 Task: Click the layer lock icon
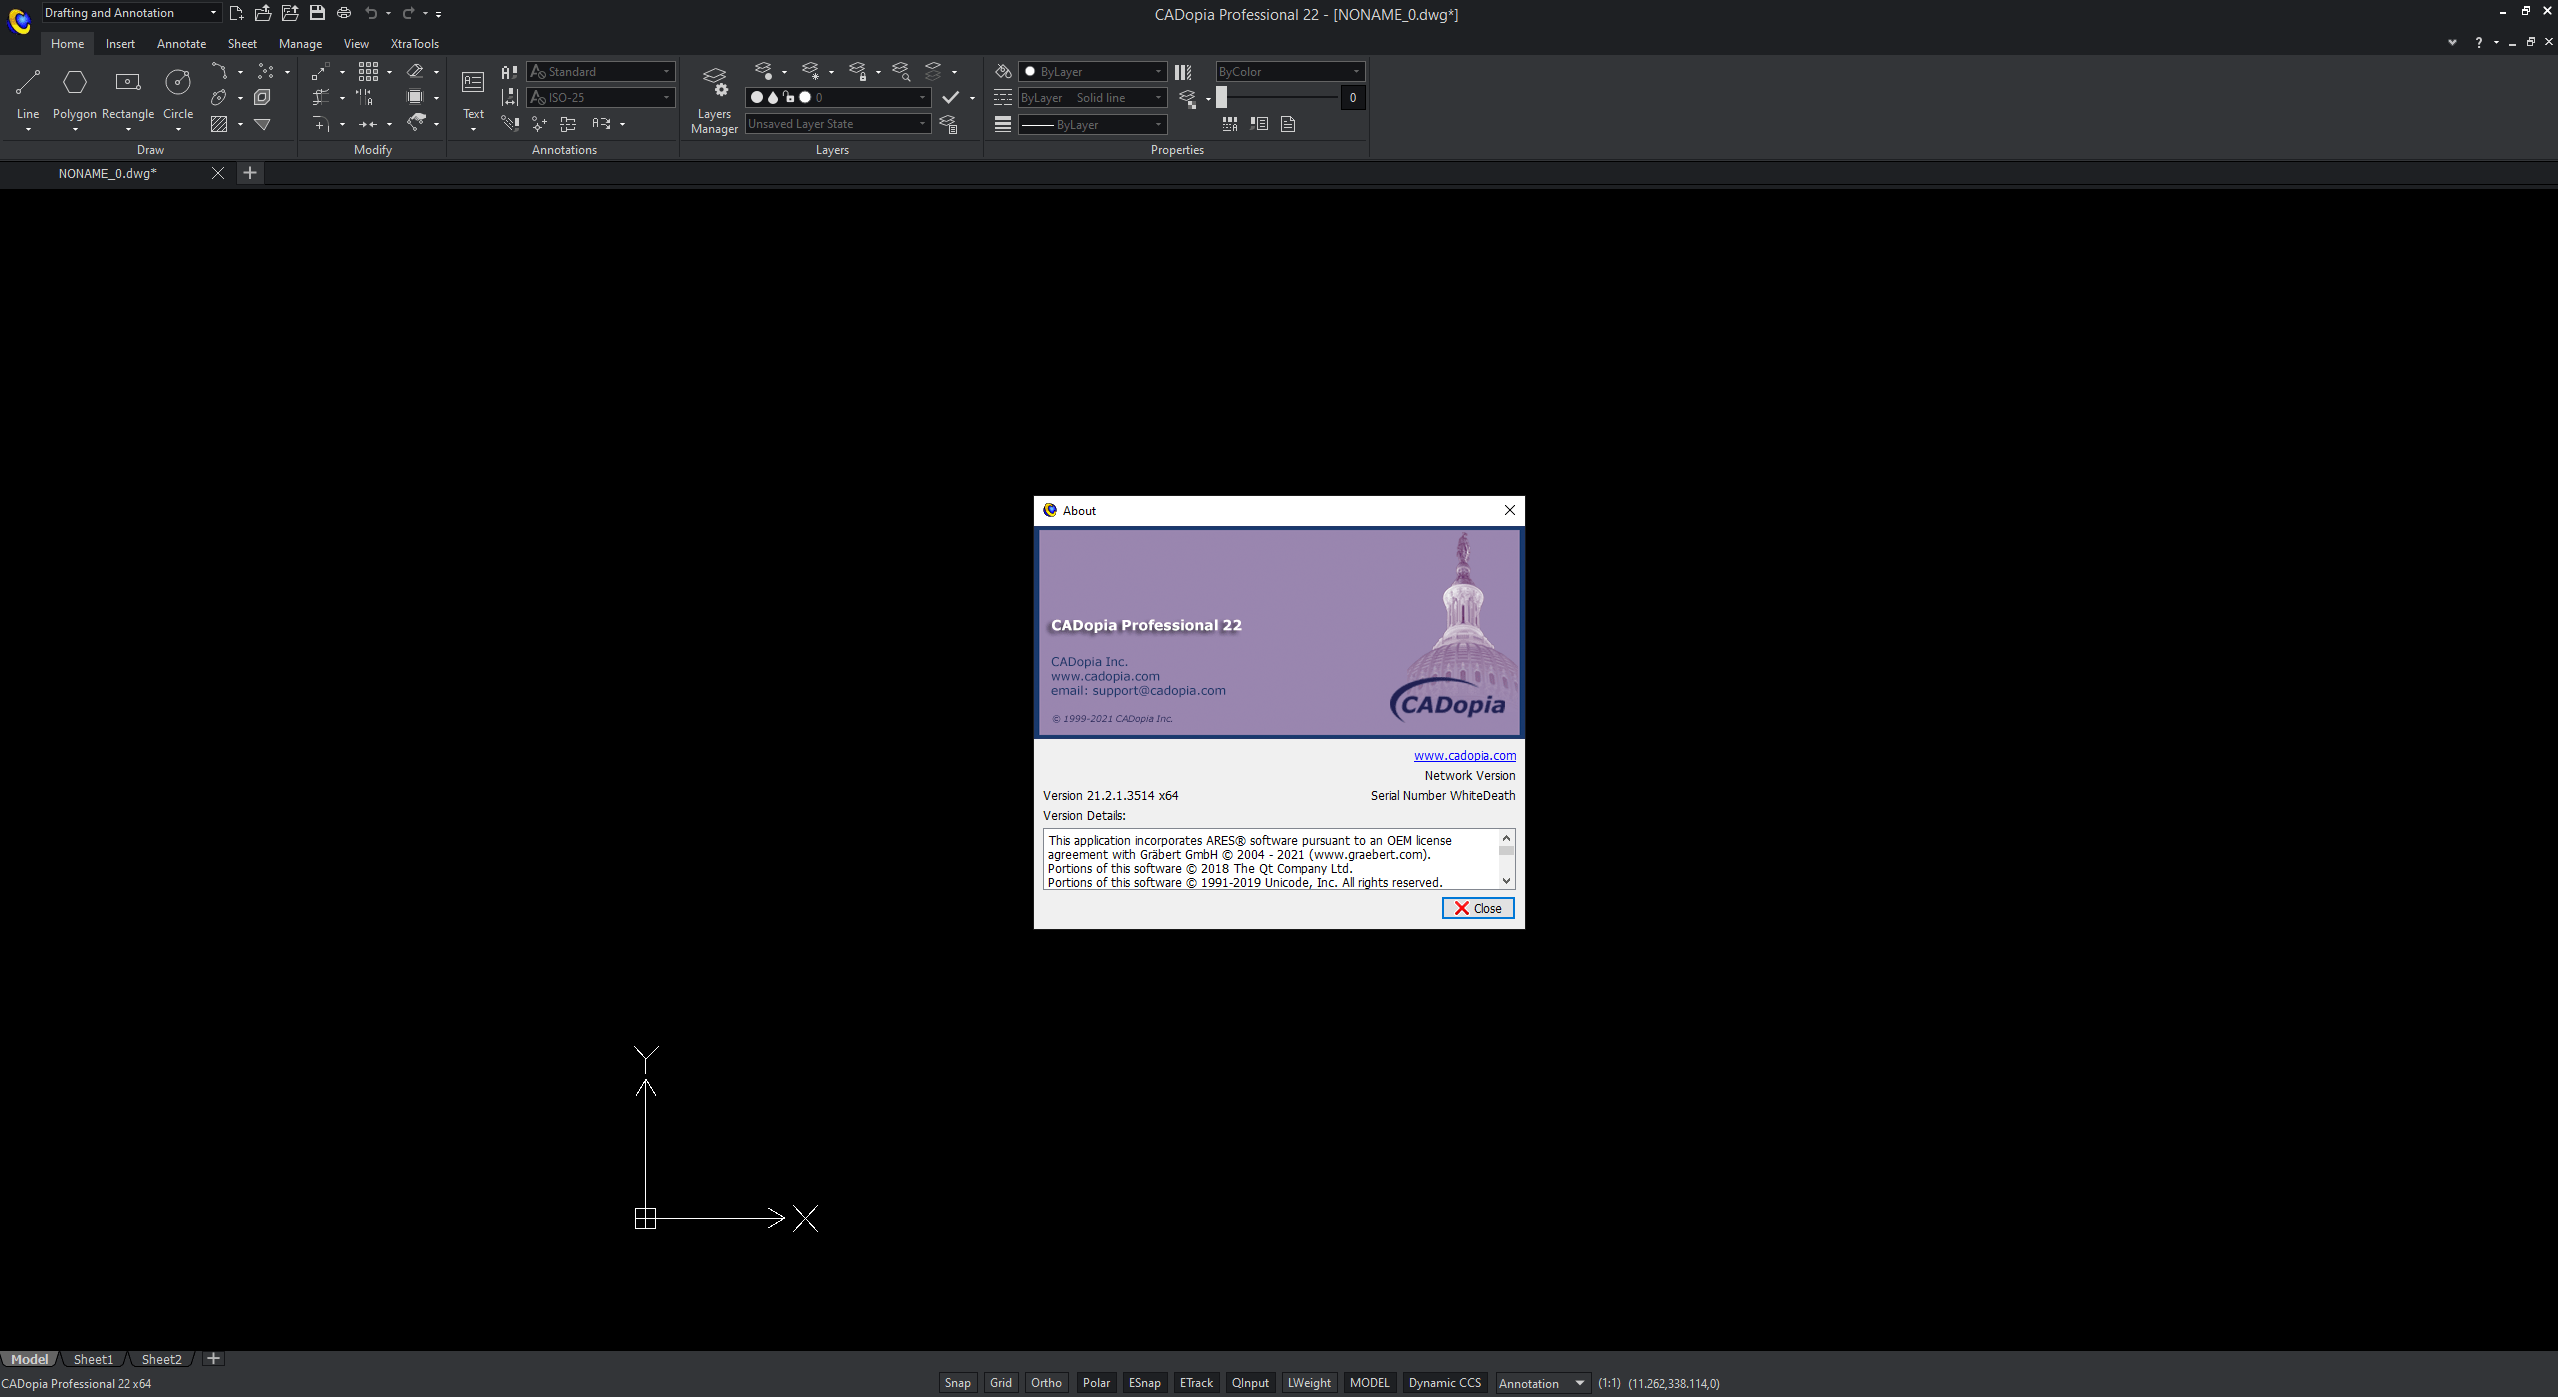[x=858, y=71]
